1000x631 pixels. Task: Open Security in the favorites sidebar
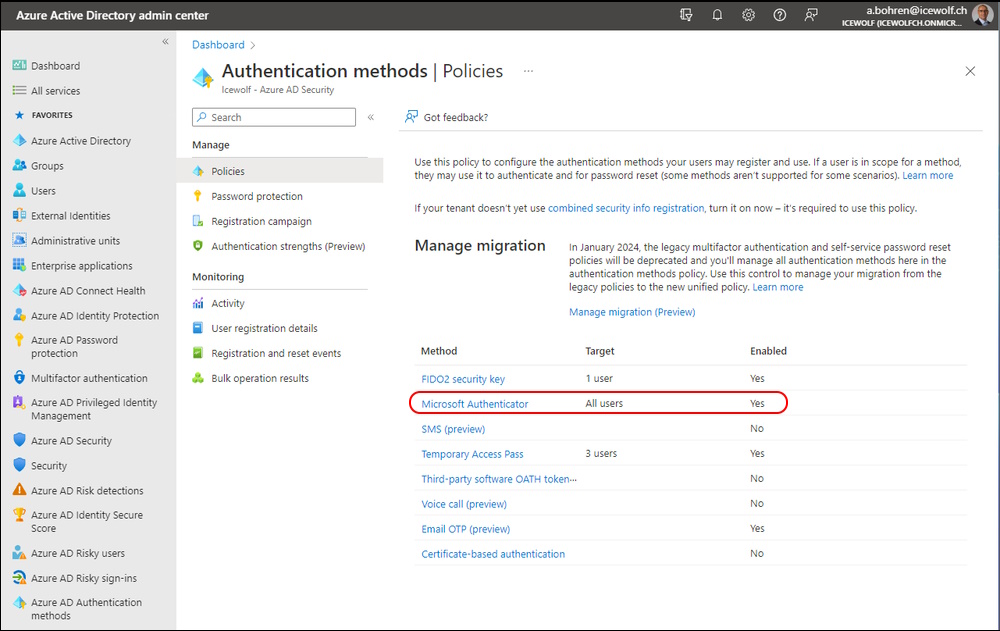coord(48,466)
